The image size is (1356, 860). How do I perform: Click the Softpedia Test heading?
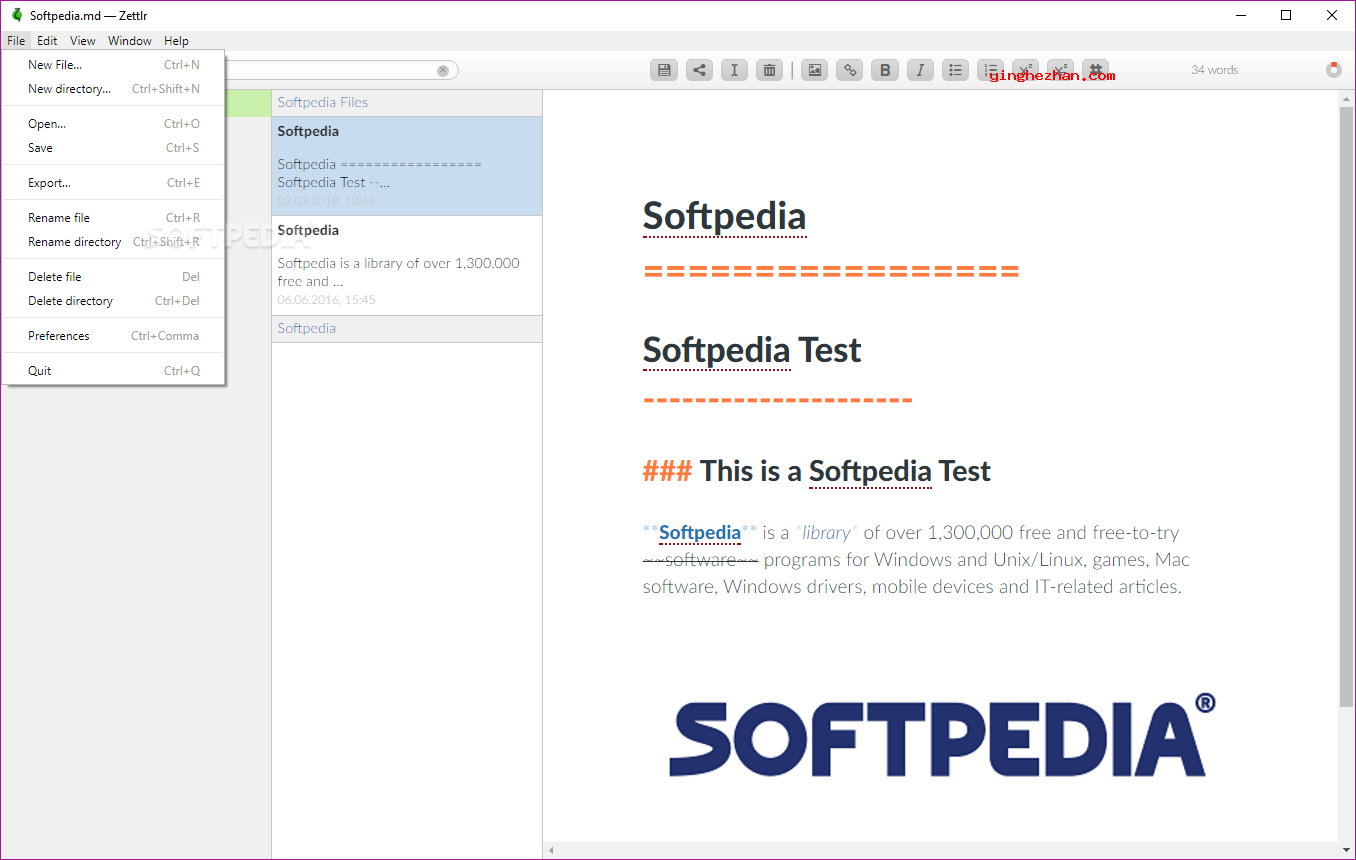pos(752,350)
